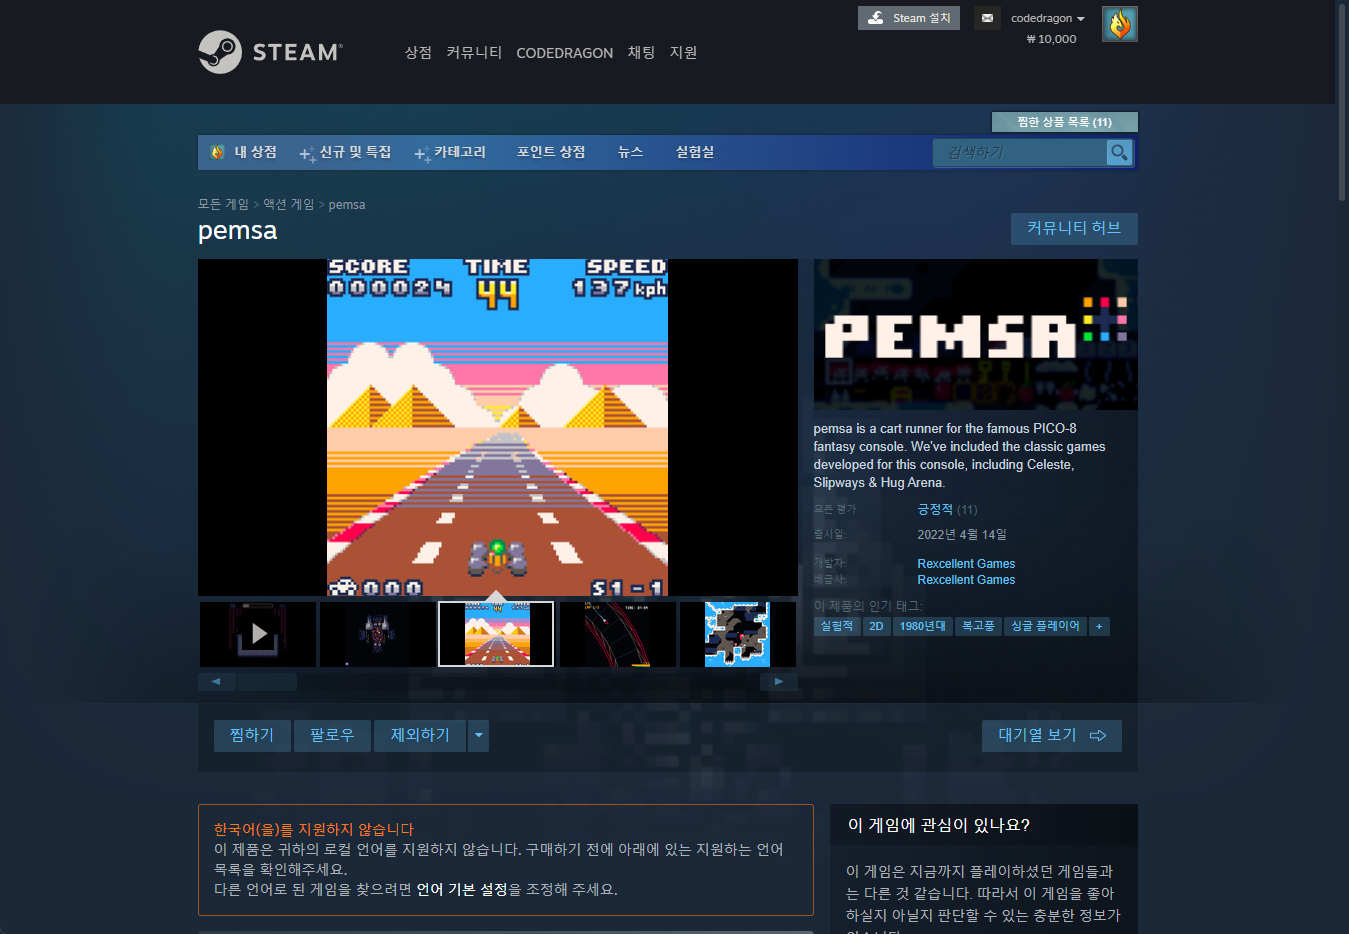Open the inbox envelope icon
The width and height of the screenshot is (1349, 934).
[x=987, y=18]
